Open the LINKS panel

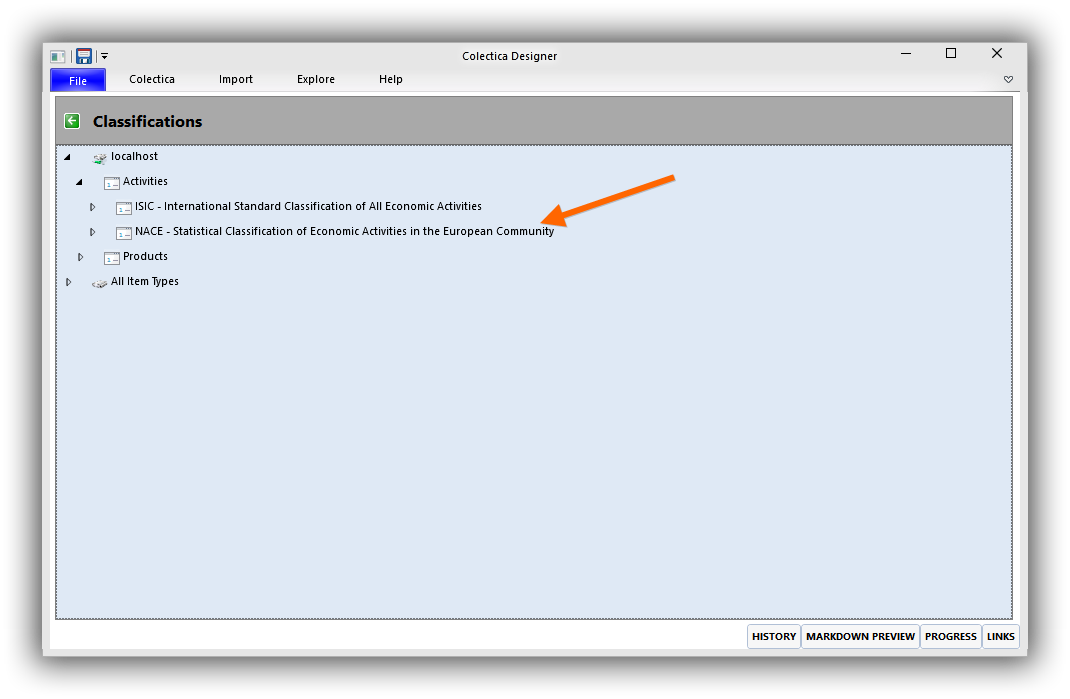pyautogui.click(x=1000, y=636)
